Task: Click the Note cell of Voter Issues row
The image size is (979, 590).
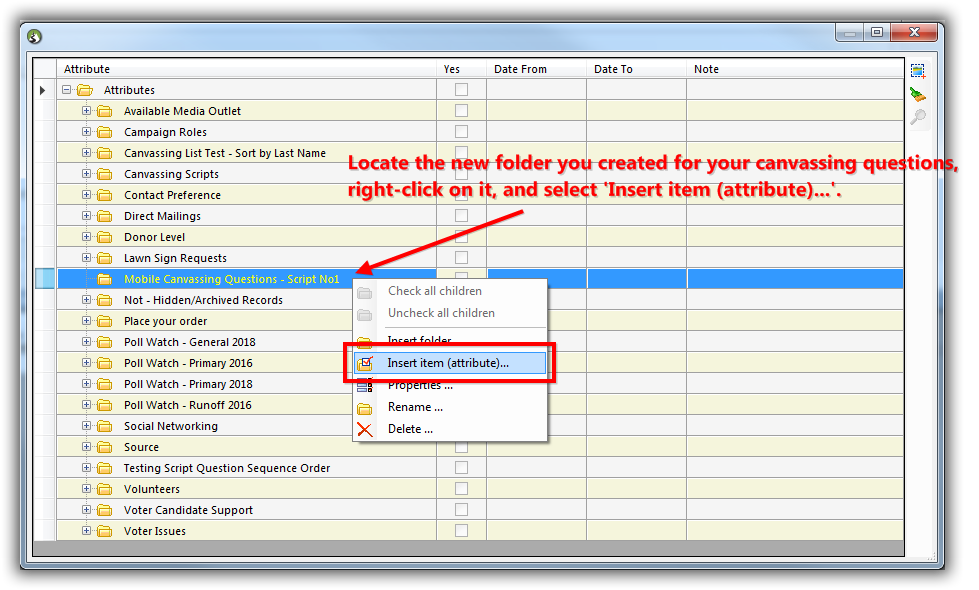Action: tap(795, 531)
